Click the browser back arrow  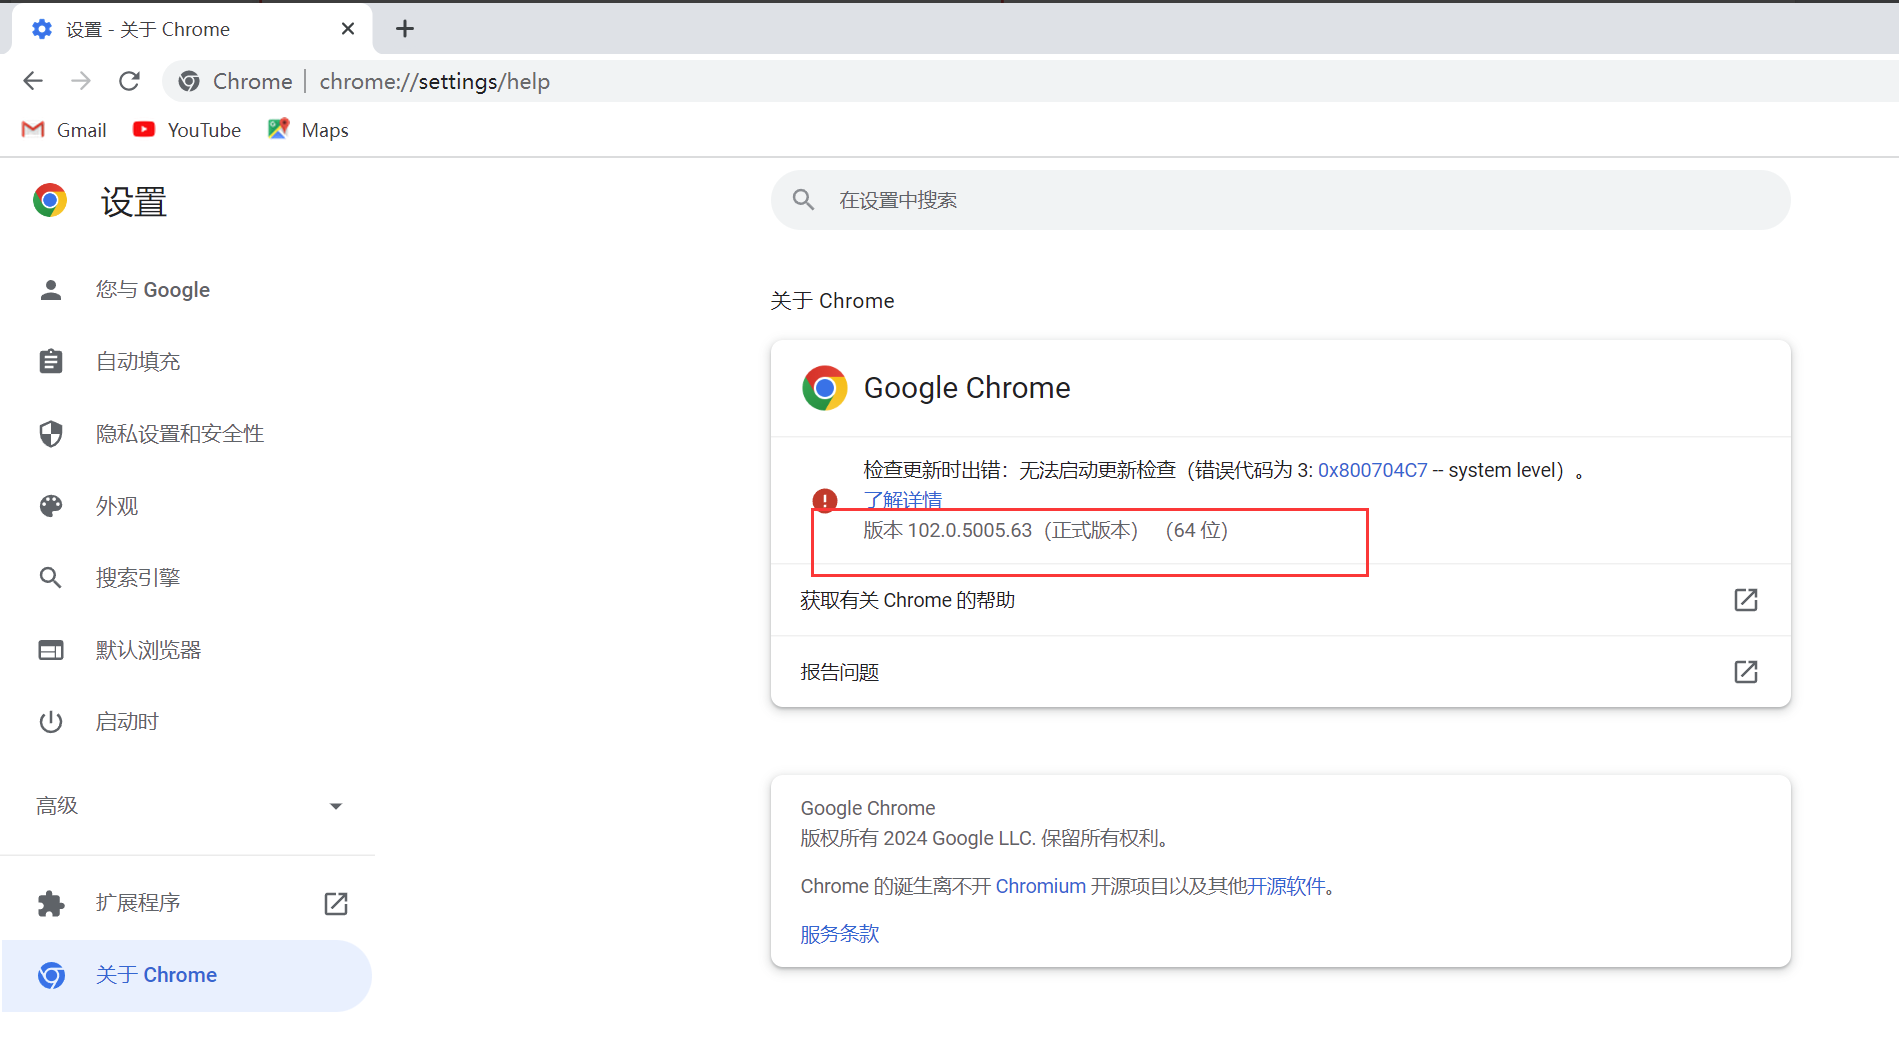(33, 81)
